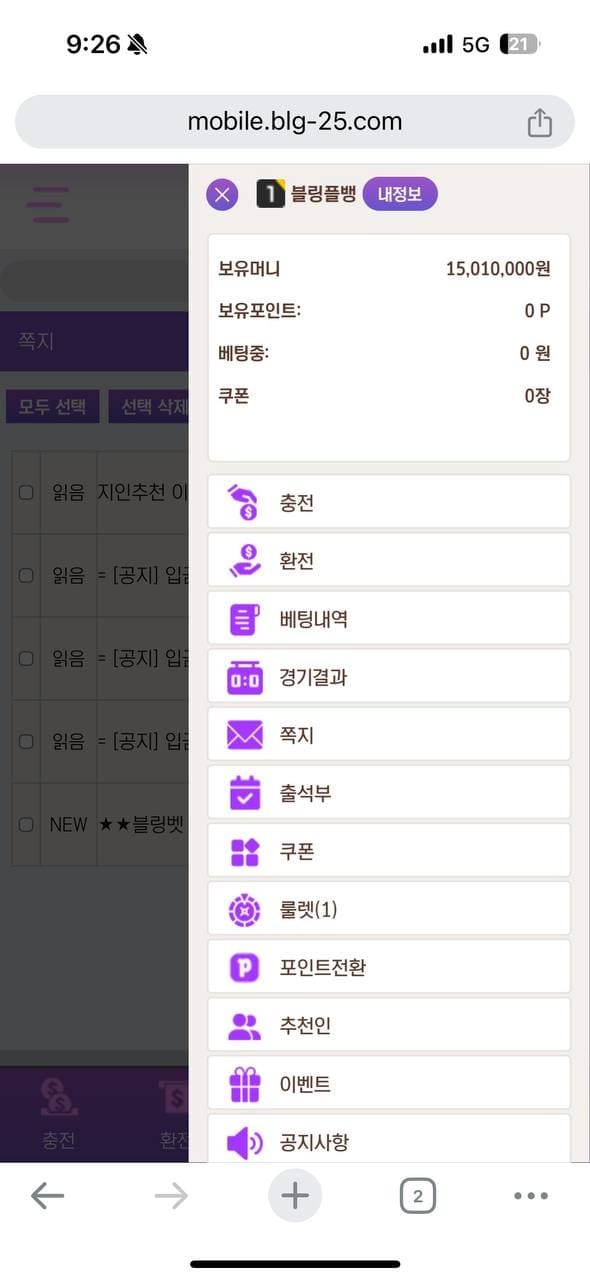Viewport: 590px width, 1280px height.
Task: Click the 모두 선택 button
Action: tap(52, 407)
